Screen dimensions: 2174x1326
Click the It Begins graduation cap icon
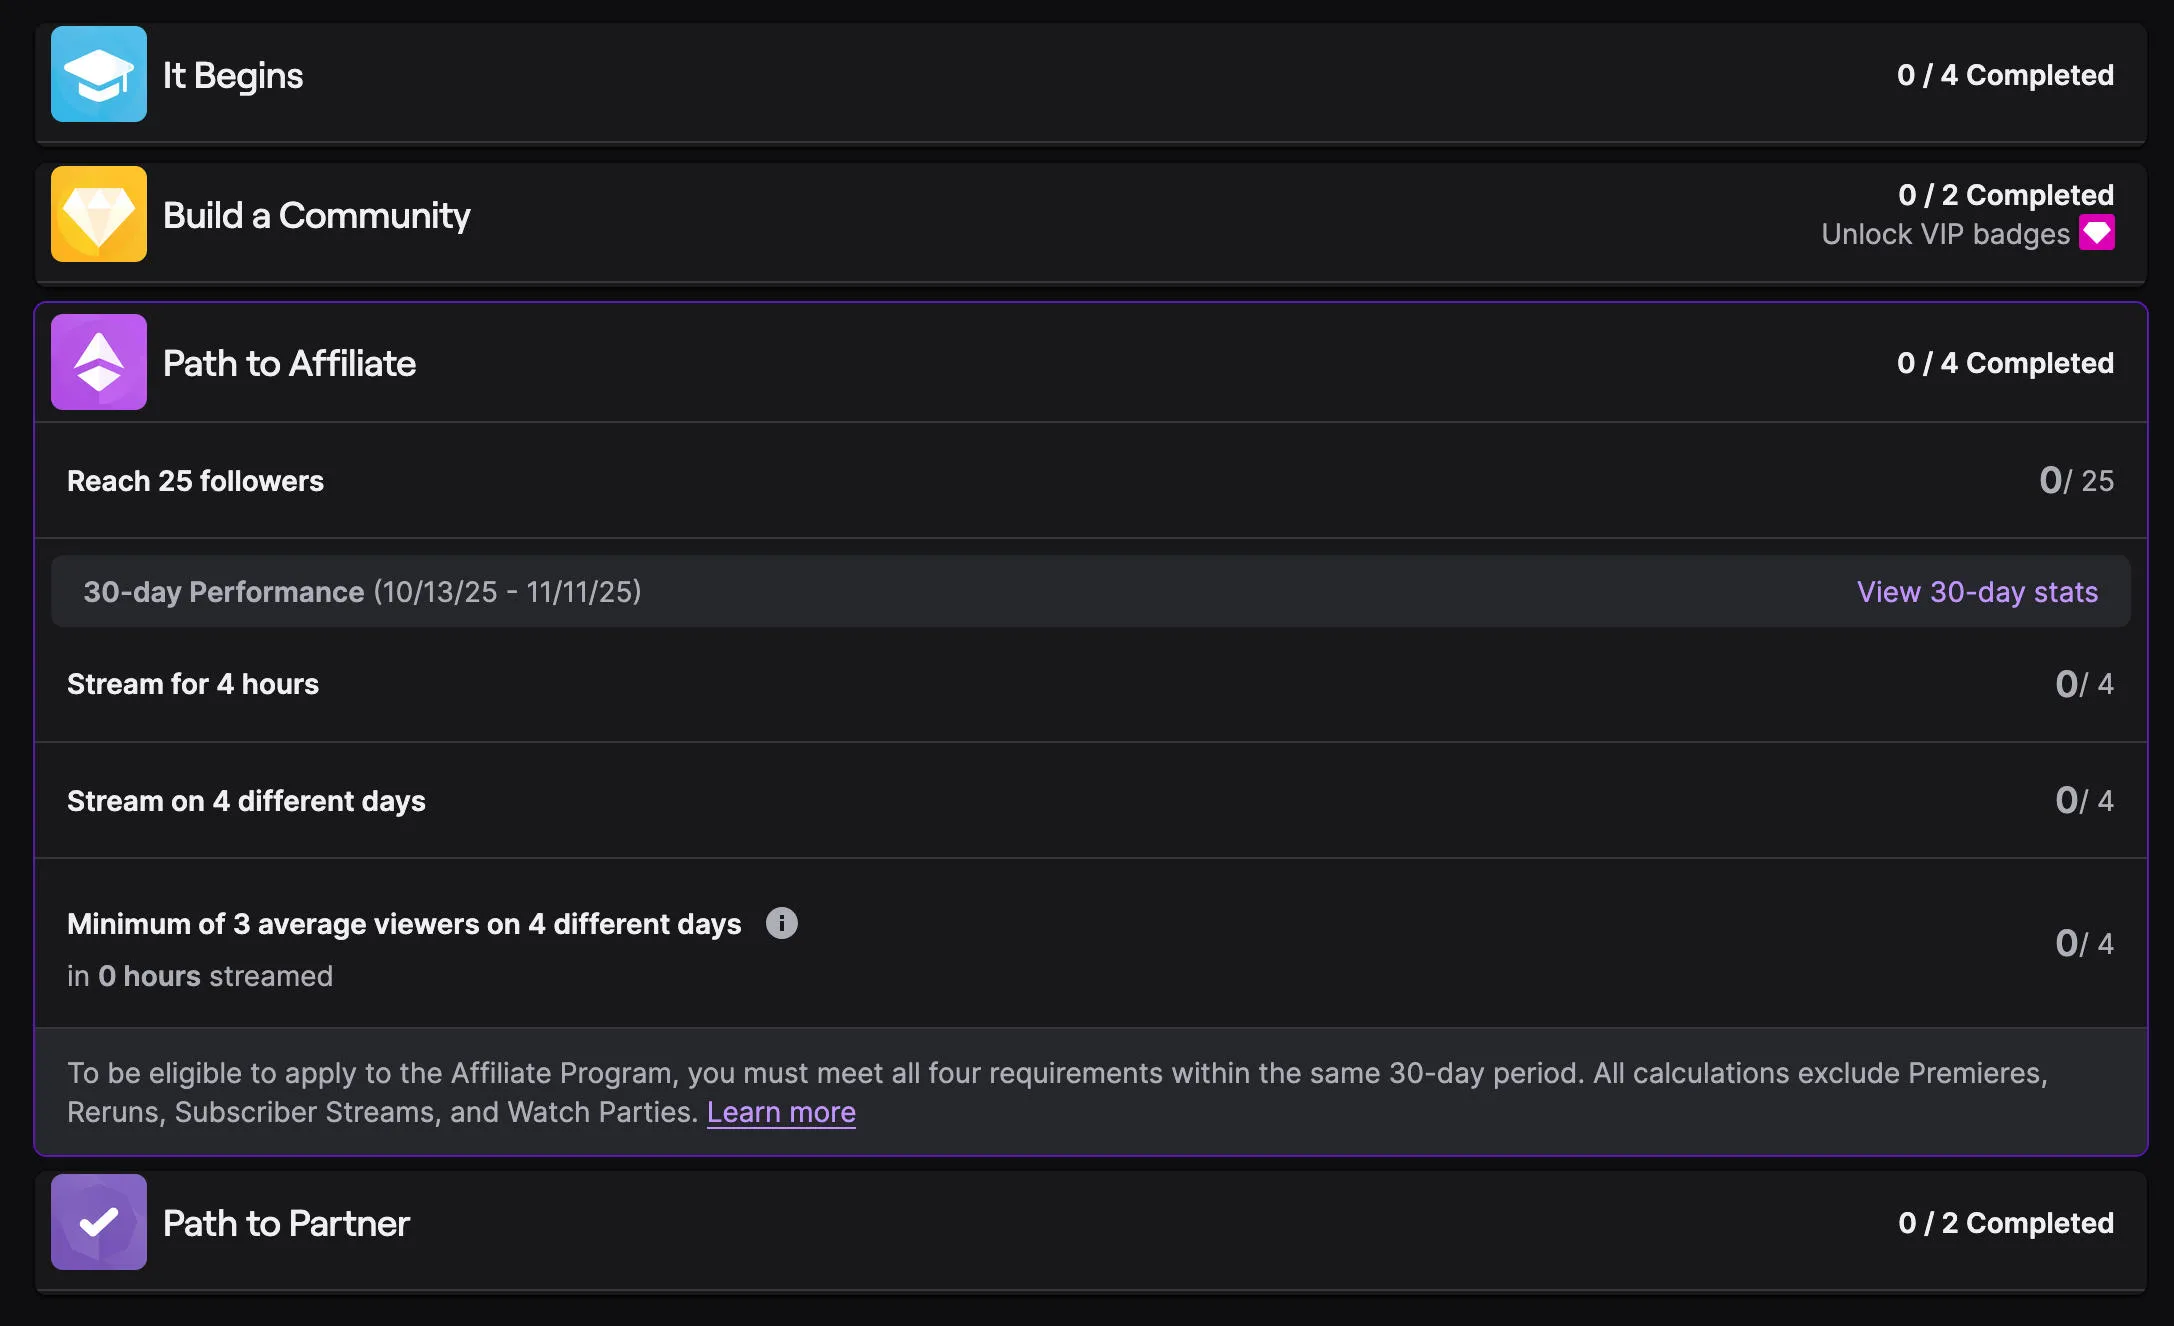99,75
